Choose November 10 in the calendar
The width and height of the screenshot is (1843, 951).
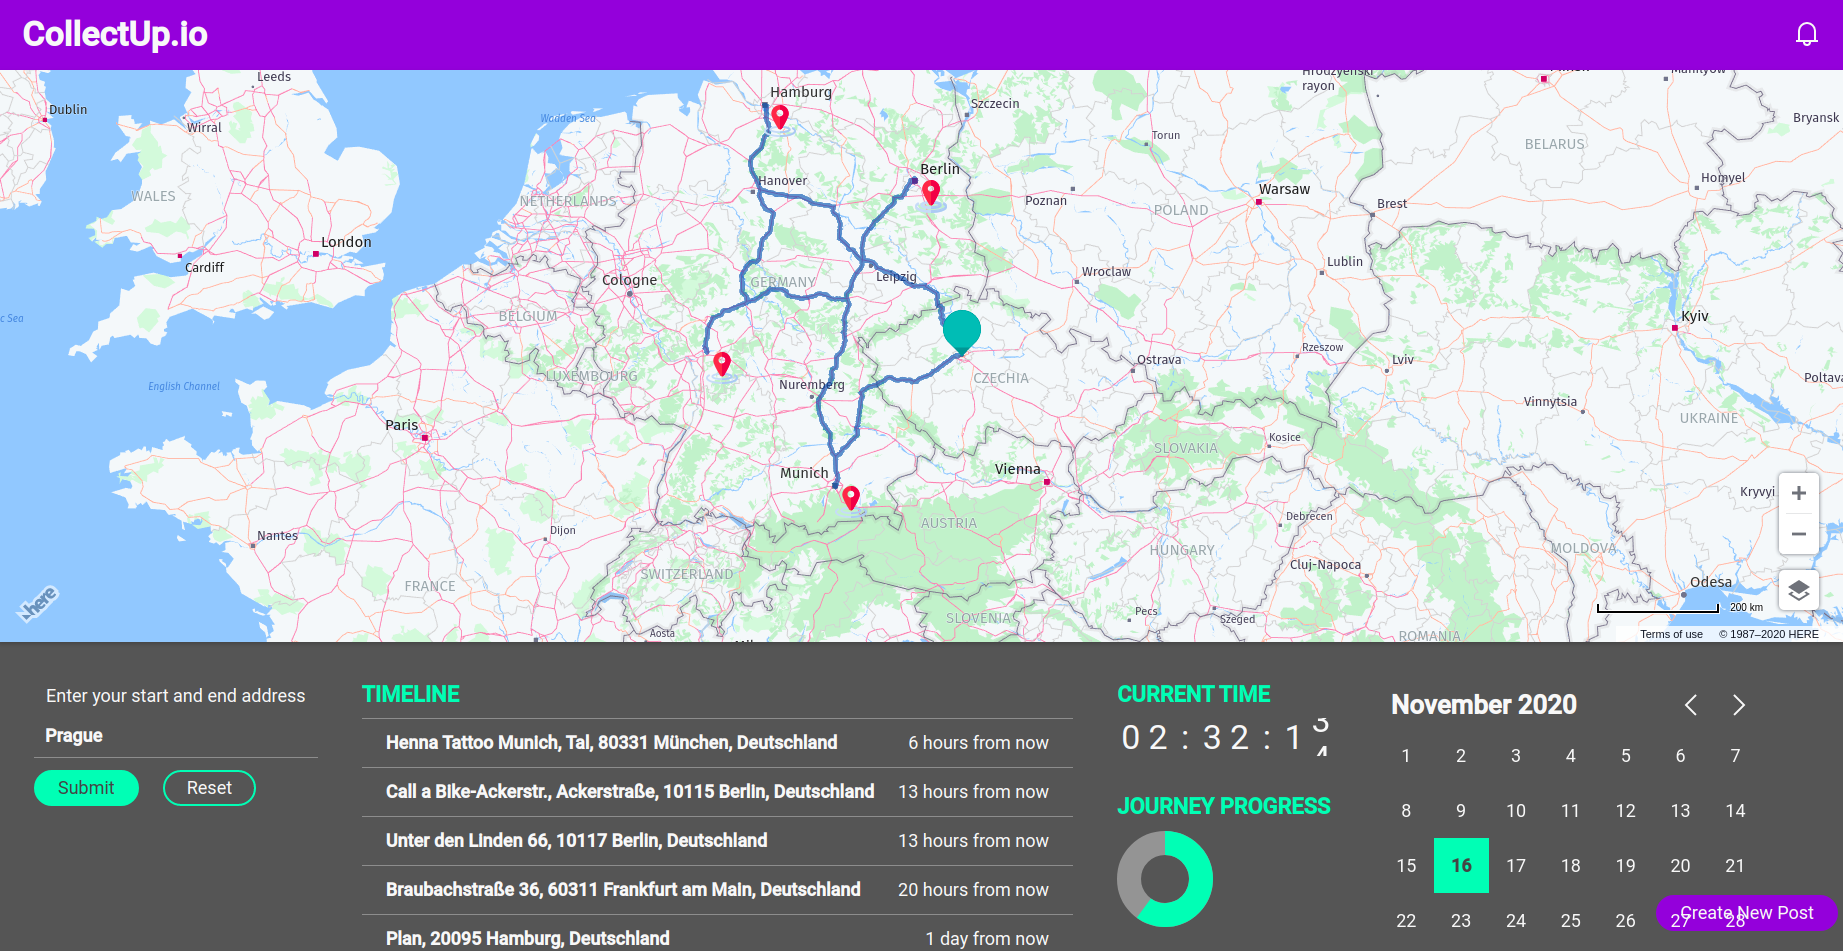point(1516,811)
